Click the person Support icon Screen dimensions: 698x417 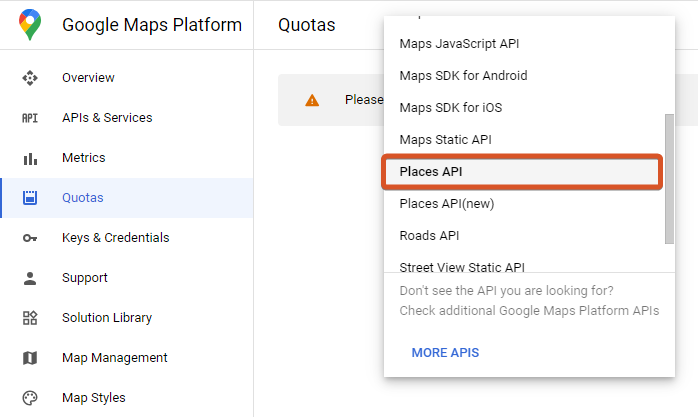pos(30,278)
